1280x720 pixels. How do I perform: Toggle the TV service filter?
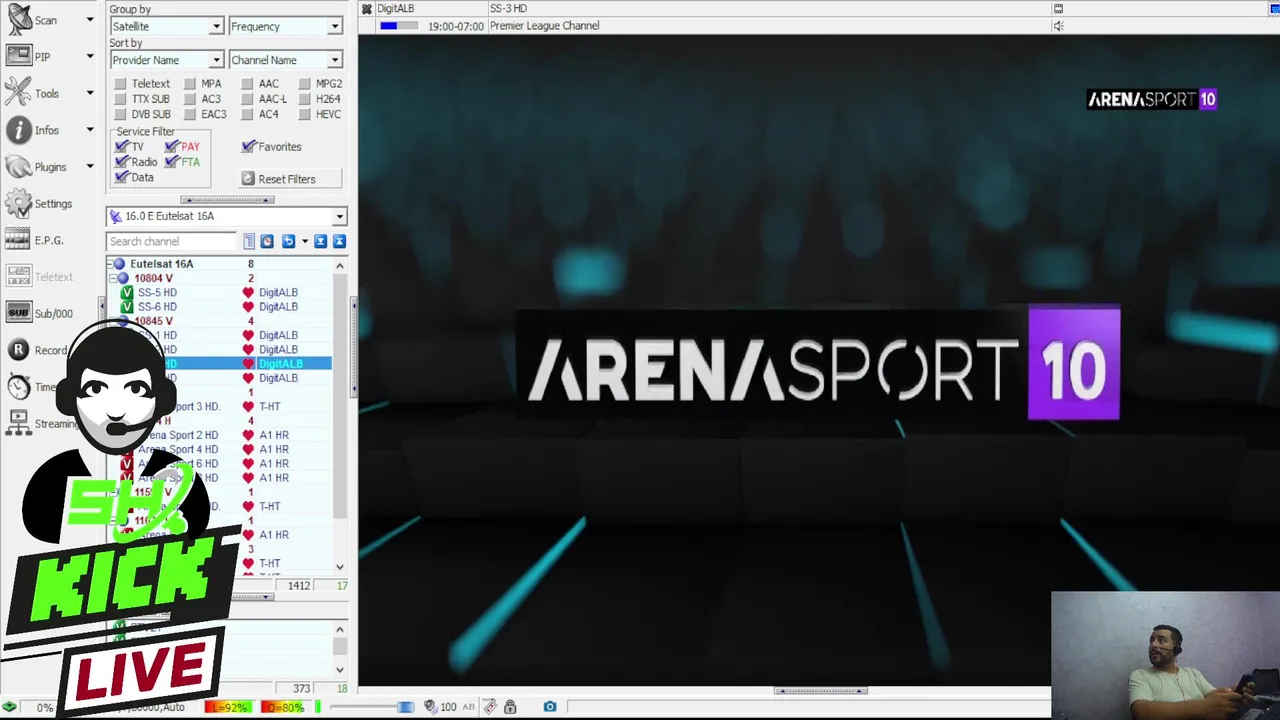[121, 146]
